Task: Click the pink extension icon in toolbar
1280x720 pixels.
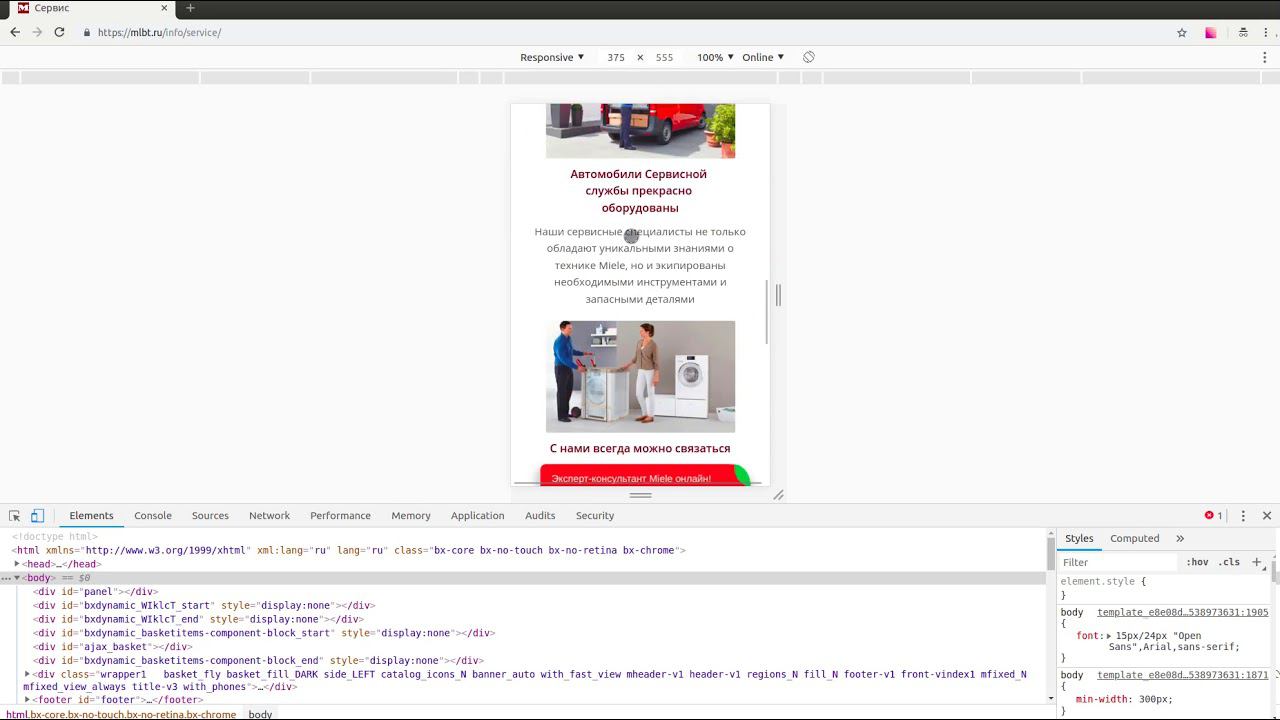Action: (1211, 32)
